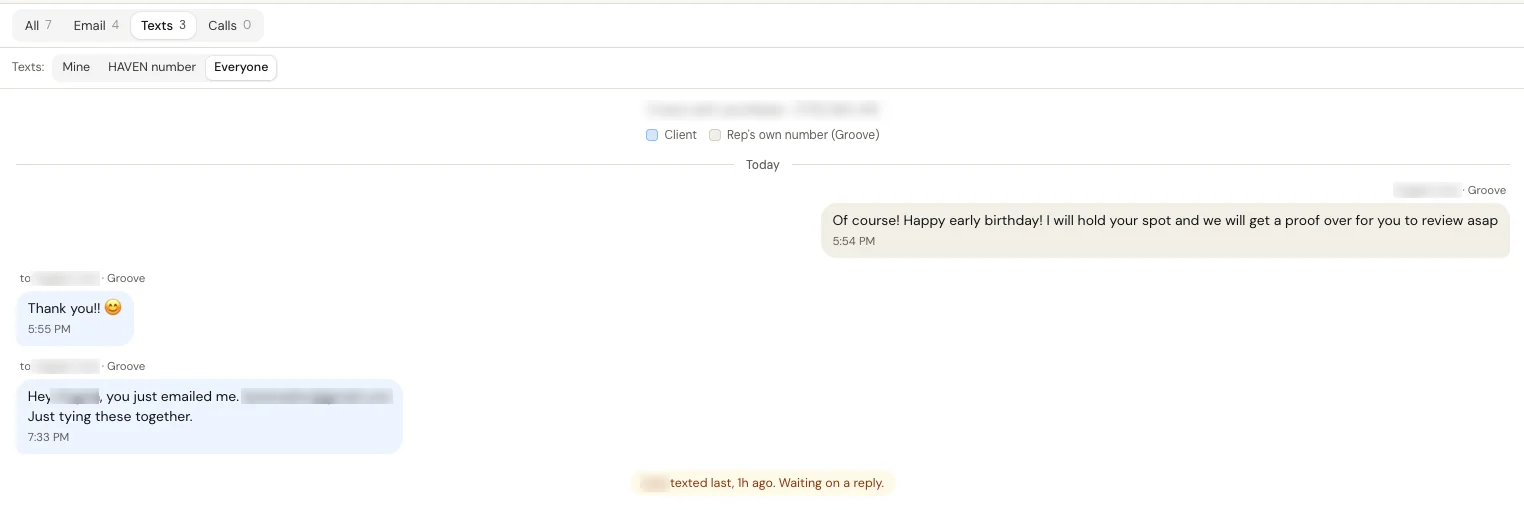Toggle the Rep's own number (Groove) checkbox
This screenshot has width=1524, height=510.
click(715, 135)
